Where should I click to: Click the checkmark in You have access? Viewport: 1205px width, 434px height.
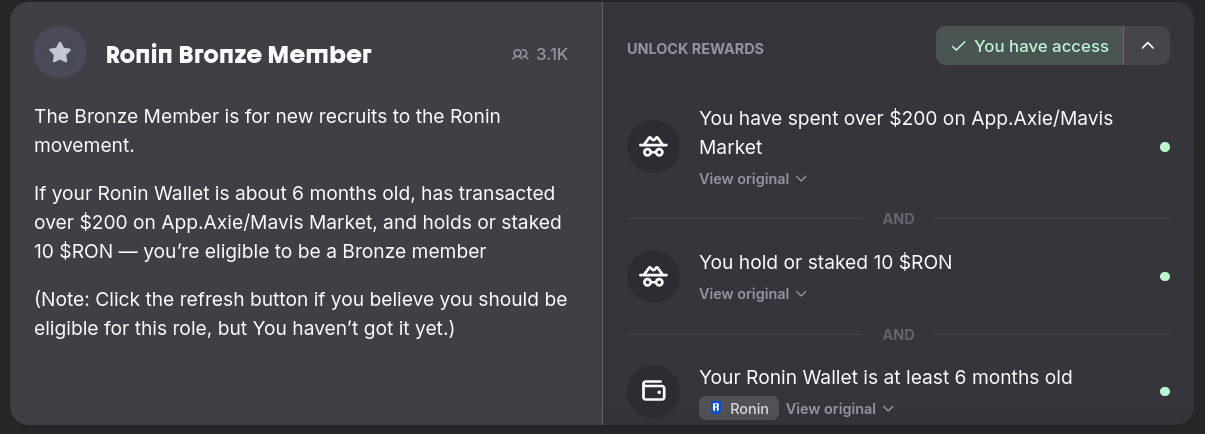pos(958,46)
